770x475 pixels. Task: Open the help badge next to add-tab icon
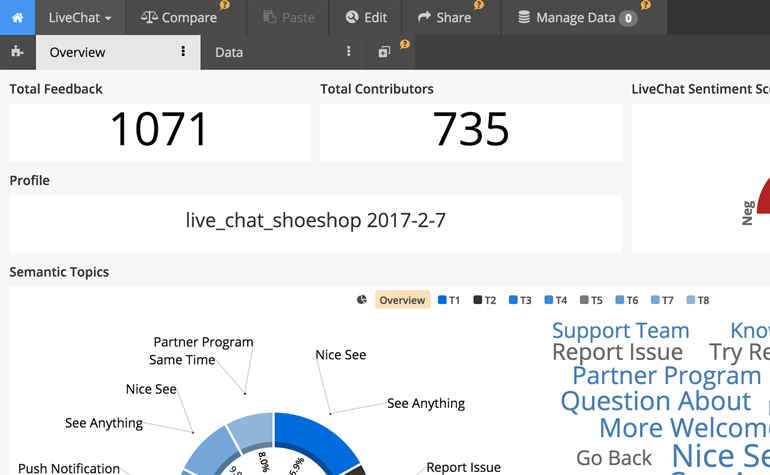pos(405,45)
